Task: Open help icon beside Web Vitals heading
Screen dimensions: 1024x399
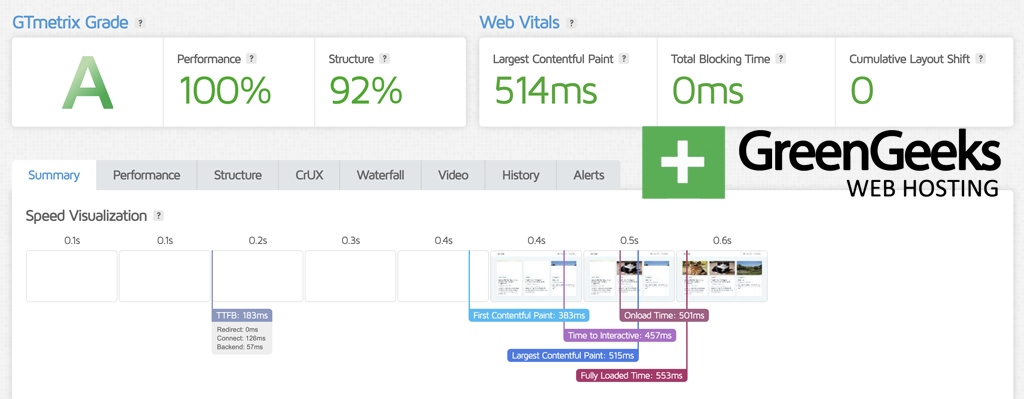Action: [x=571, y=23]
